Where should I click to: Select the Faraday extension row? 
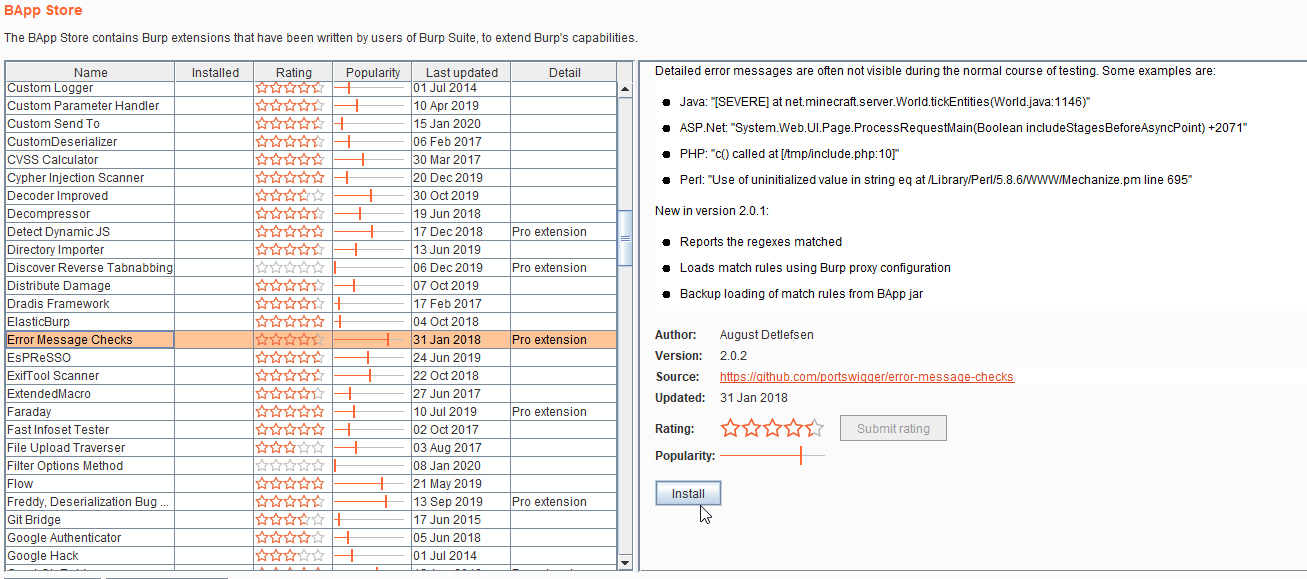311,412
